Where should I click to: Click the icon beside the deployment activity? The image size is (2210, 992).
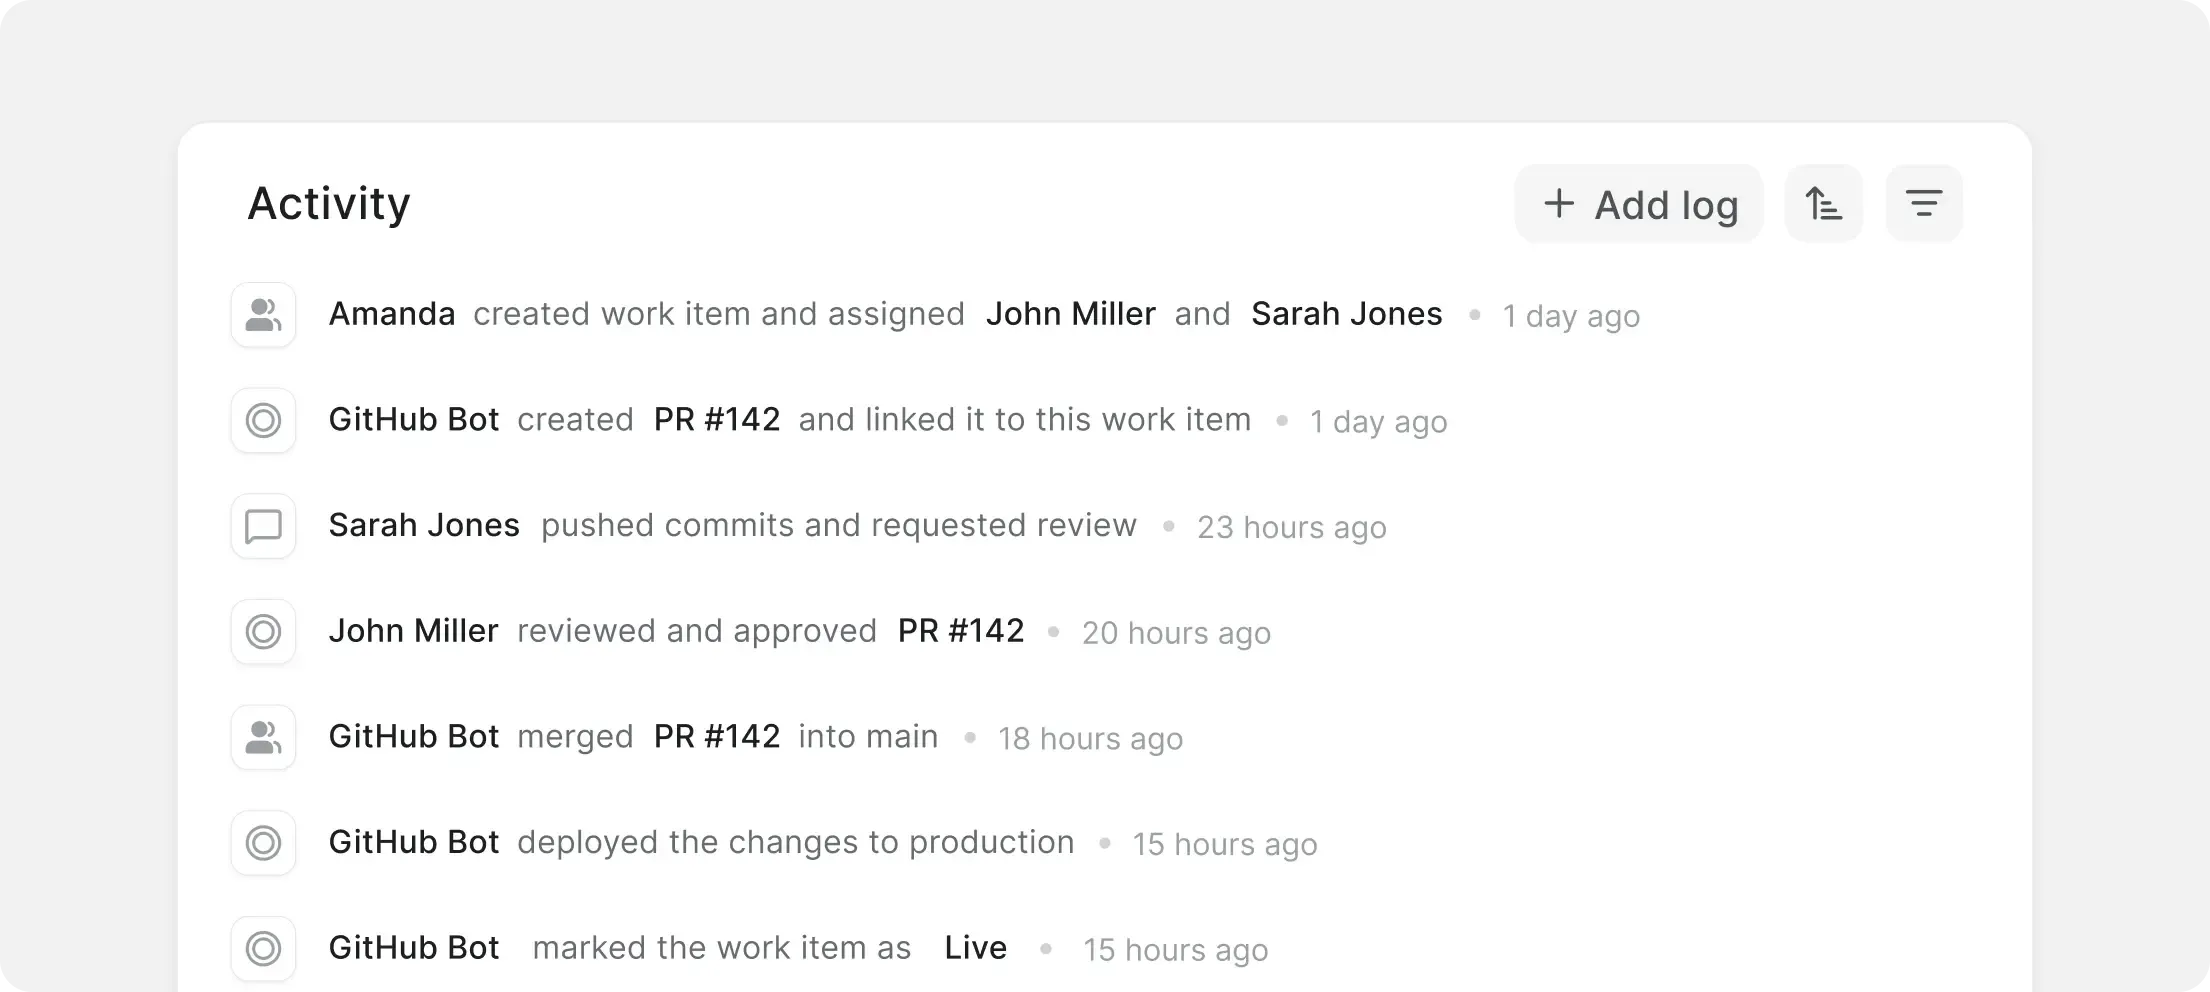[x=262, y=843]
